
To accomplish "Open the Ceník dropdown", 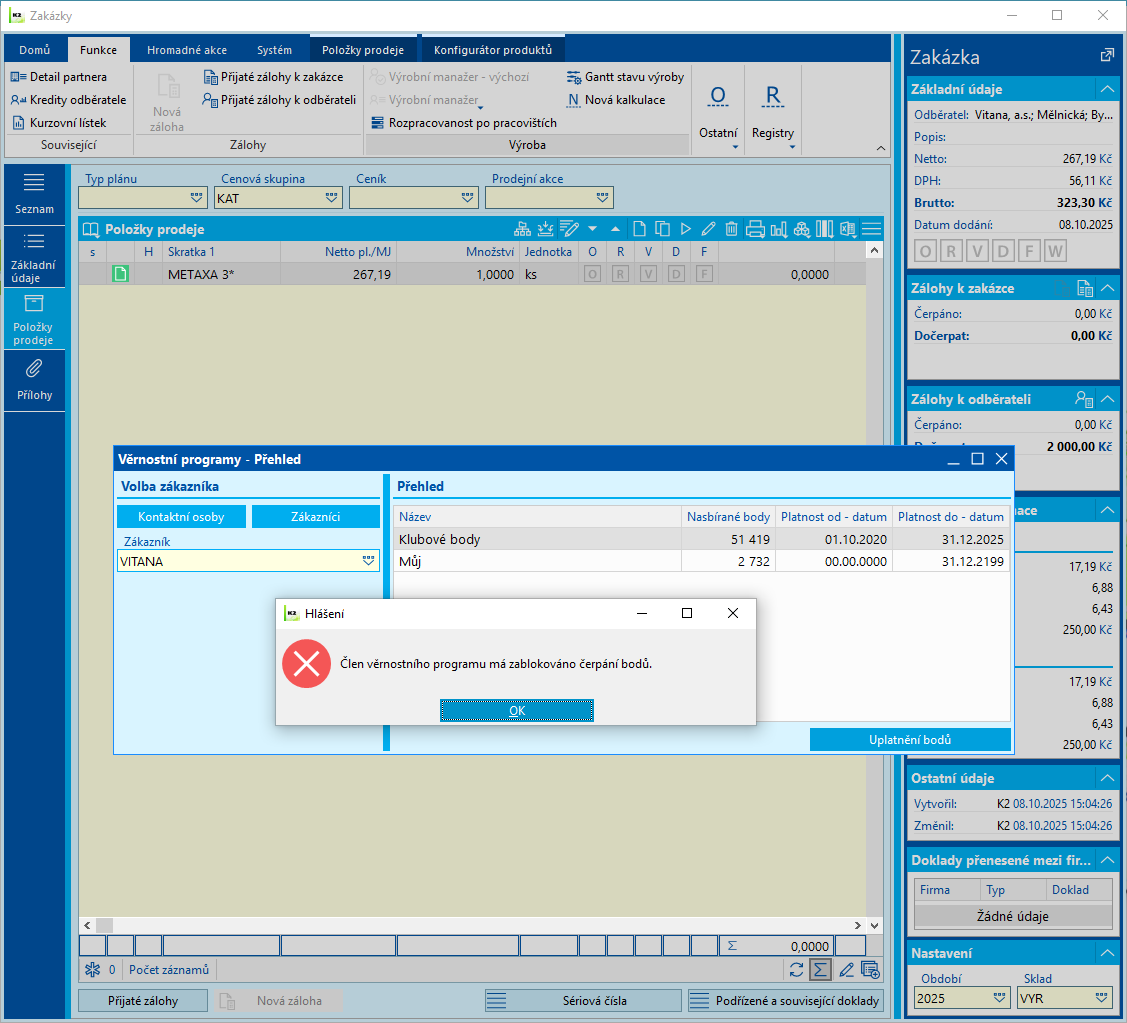I will (467, 198).
